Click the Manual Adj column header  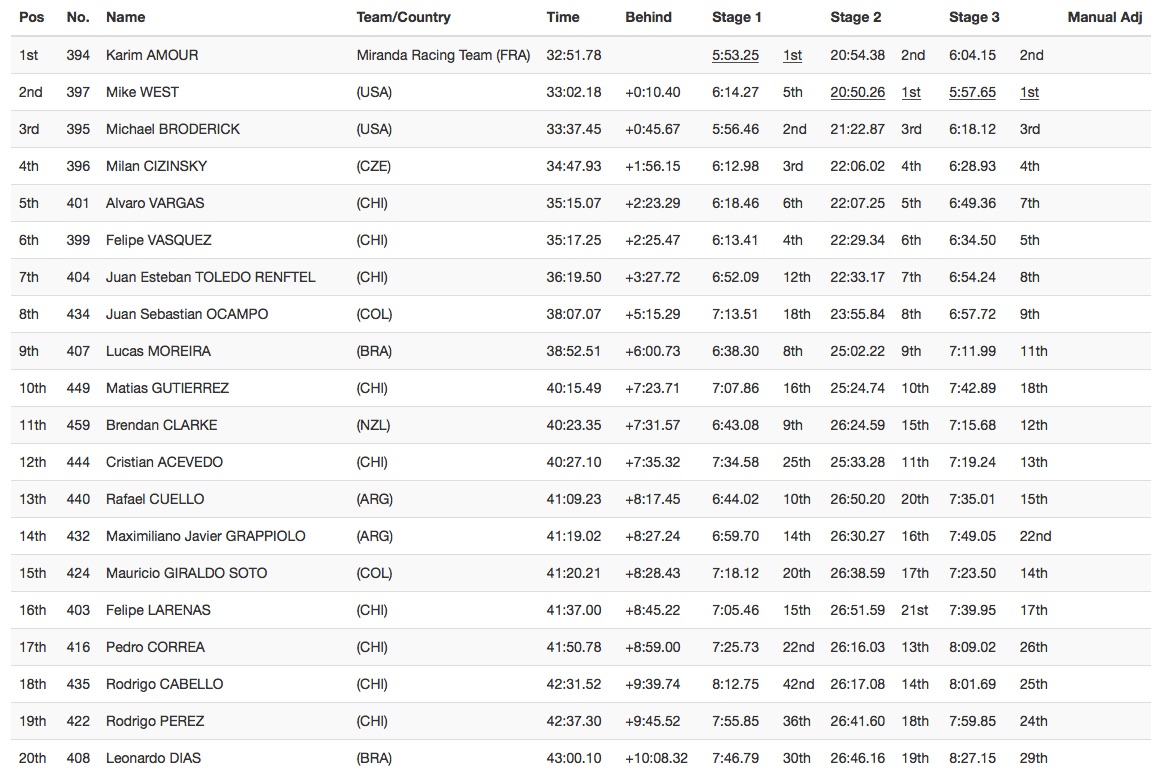(1104, 17)
